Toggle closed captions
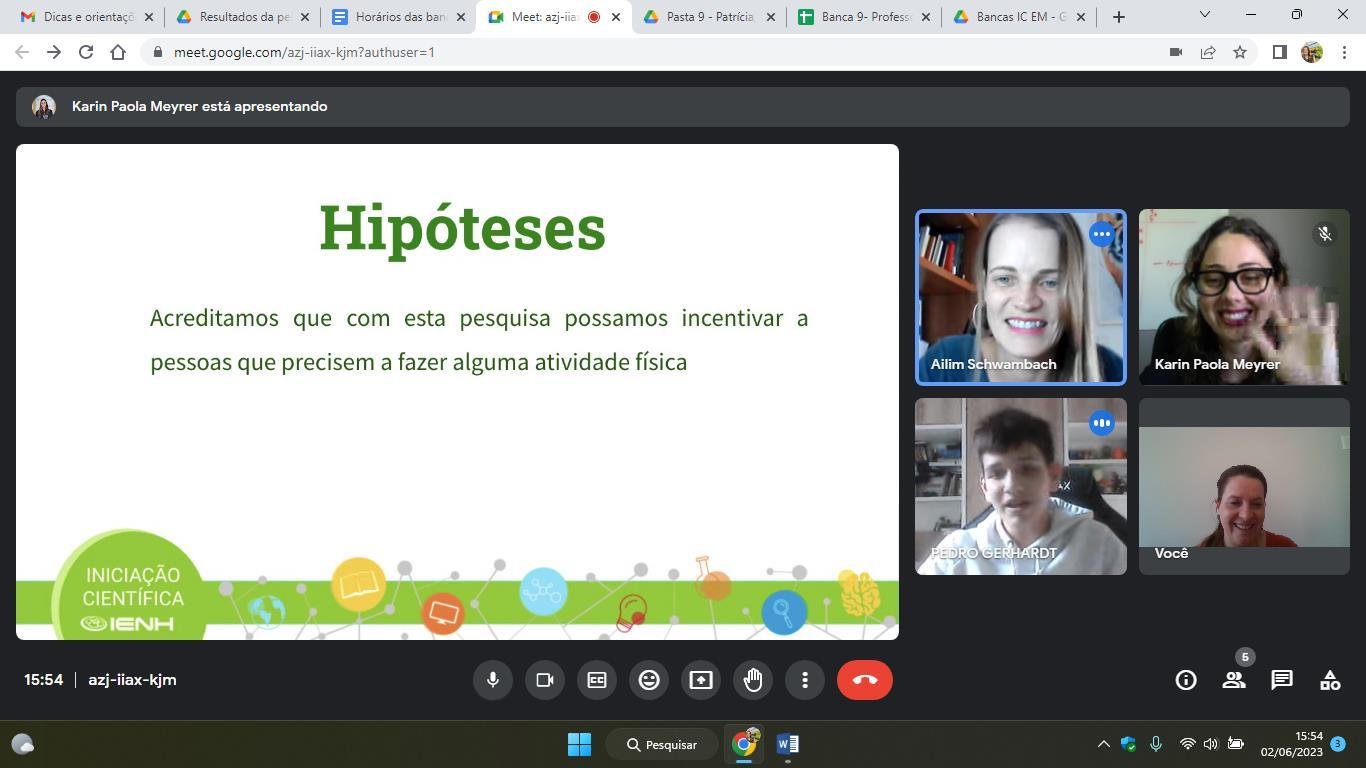Image resolution: width=1366 pixels, height=768 pixels. [x=597, y=680]
